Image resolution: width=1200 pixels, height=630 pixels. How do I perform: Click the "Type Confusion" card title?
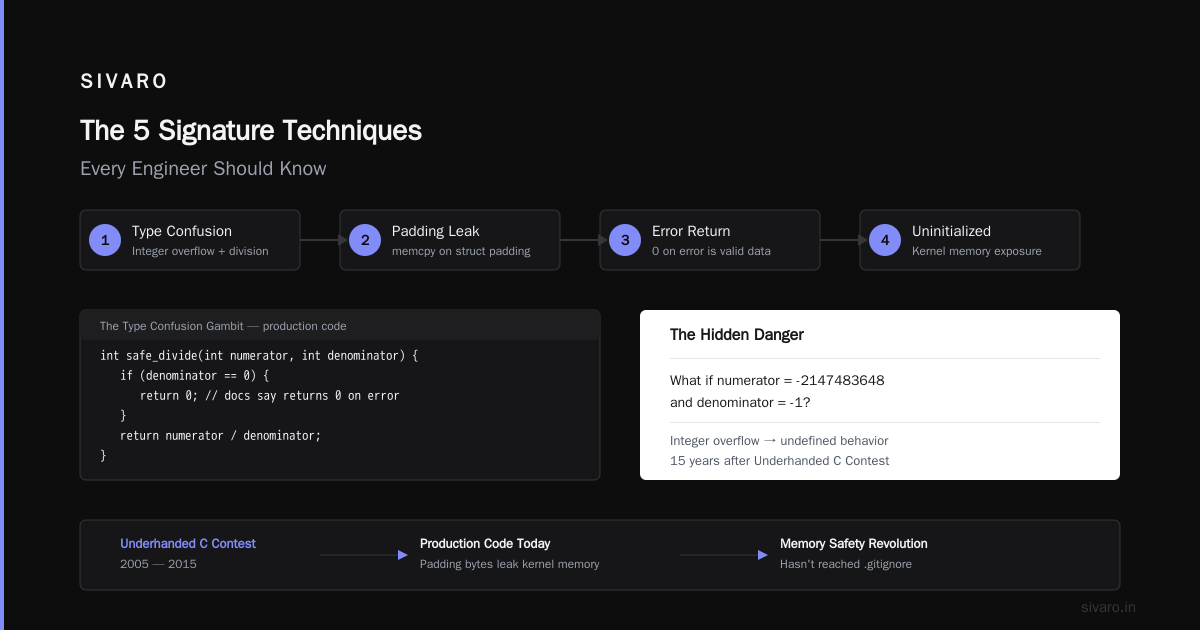point(182,231)
